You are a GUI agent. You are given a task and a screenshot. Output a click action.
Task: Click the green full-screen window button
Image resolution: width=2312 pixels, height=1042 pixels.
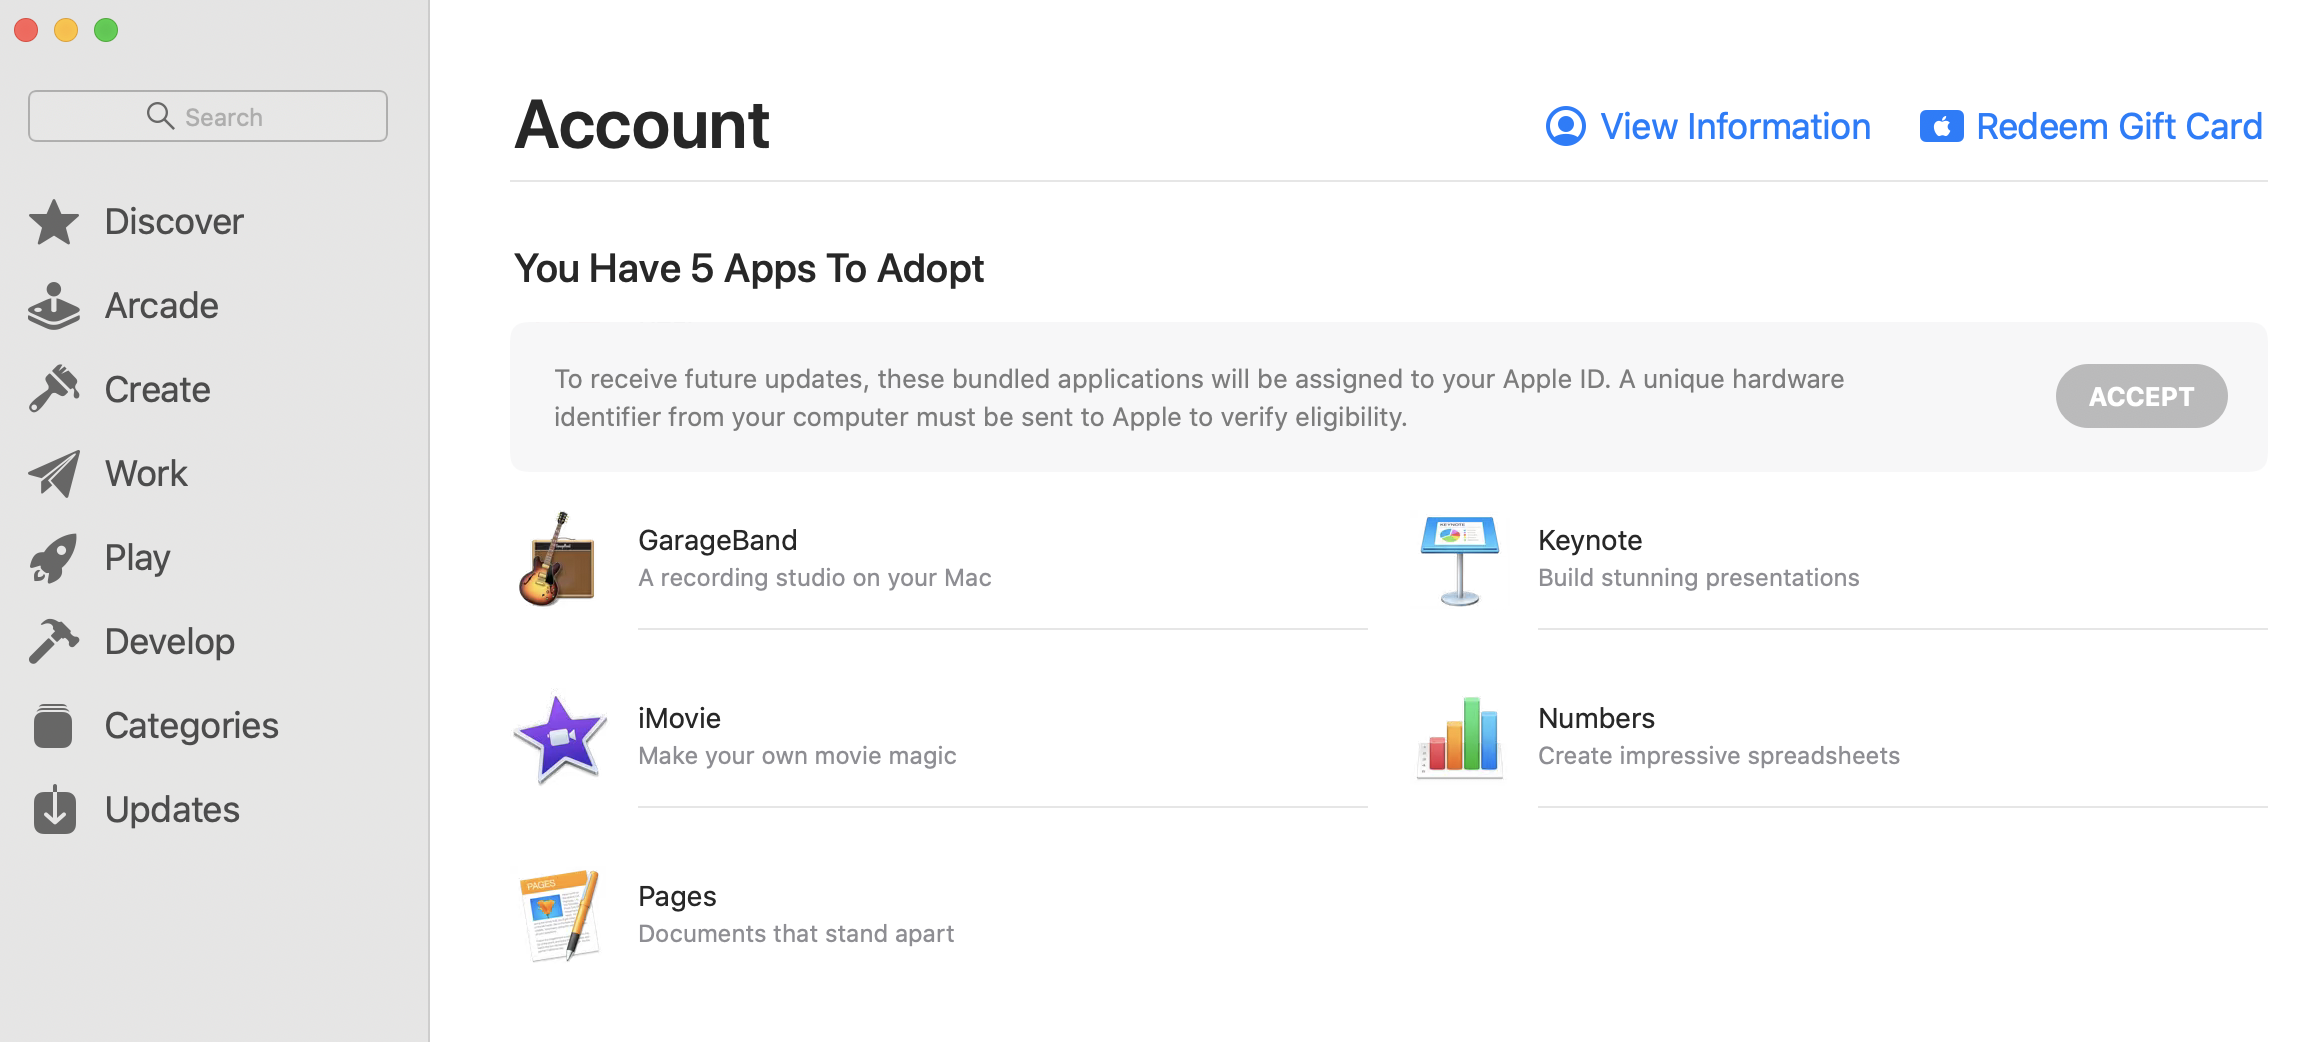point(106,30)
